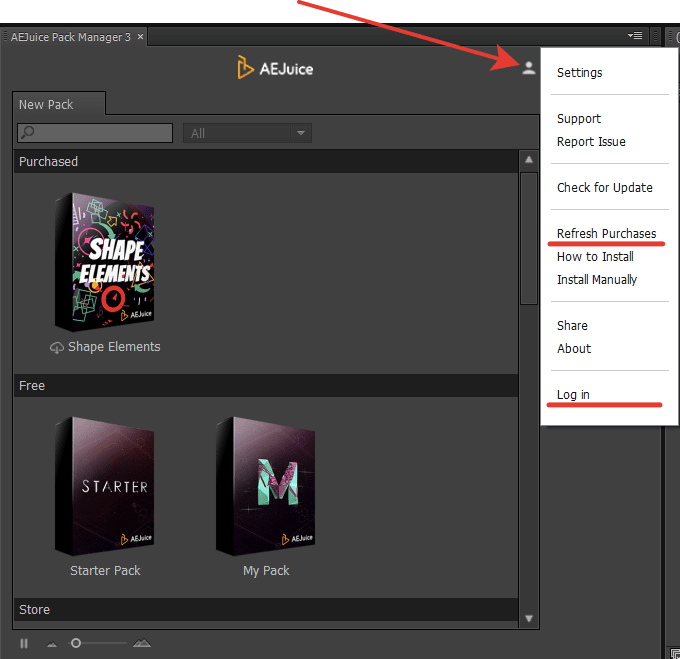This screenshot has height=659, width=680.
Task: Click the Purchased section header
Action: click(266, 162)
